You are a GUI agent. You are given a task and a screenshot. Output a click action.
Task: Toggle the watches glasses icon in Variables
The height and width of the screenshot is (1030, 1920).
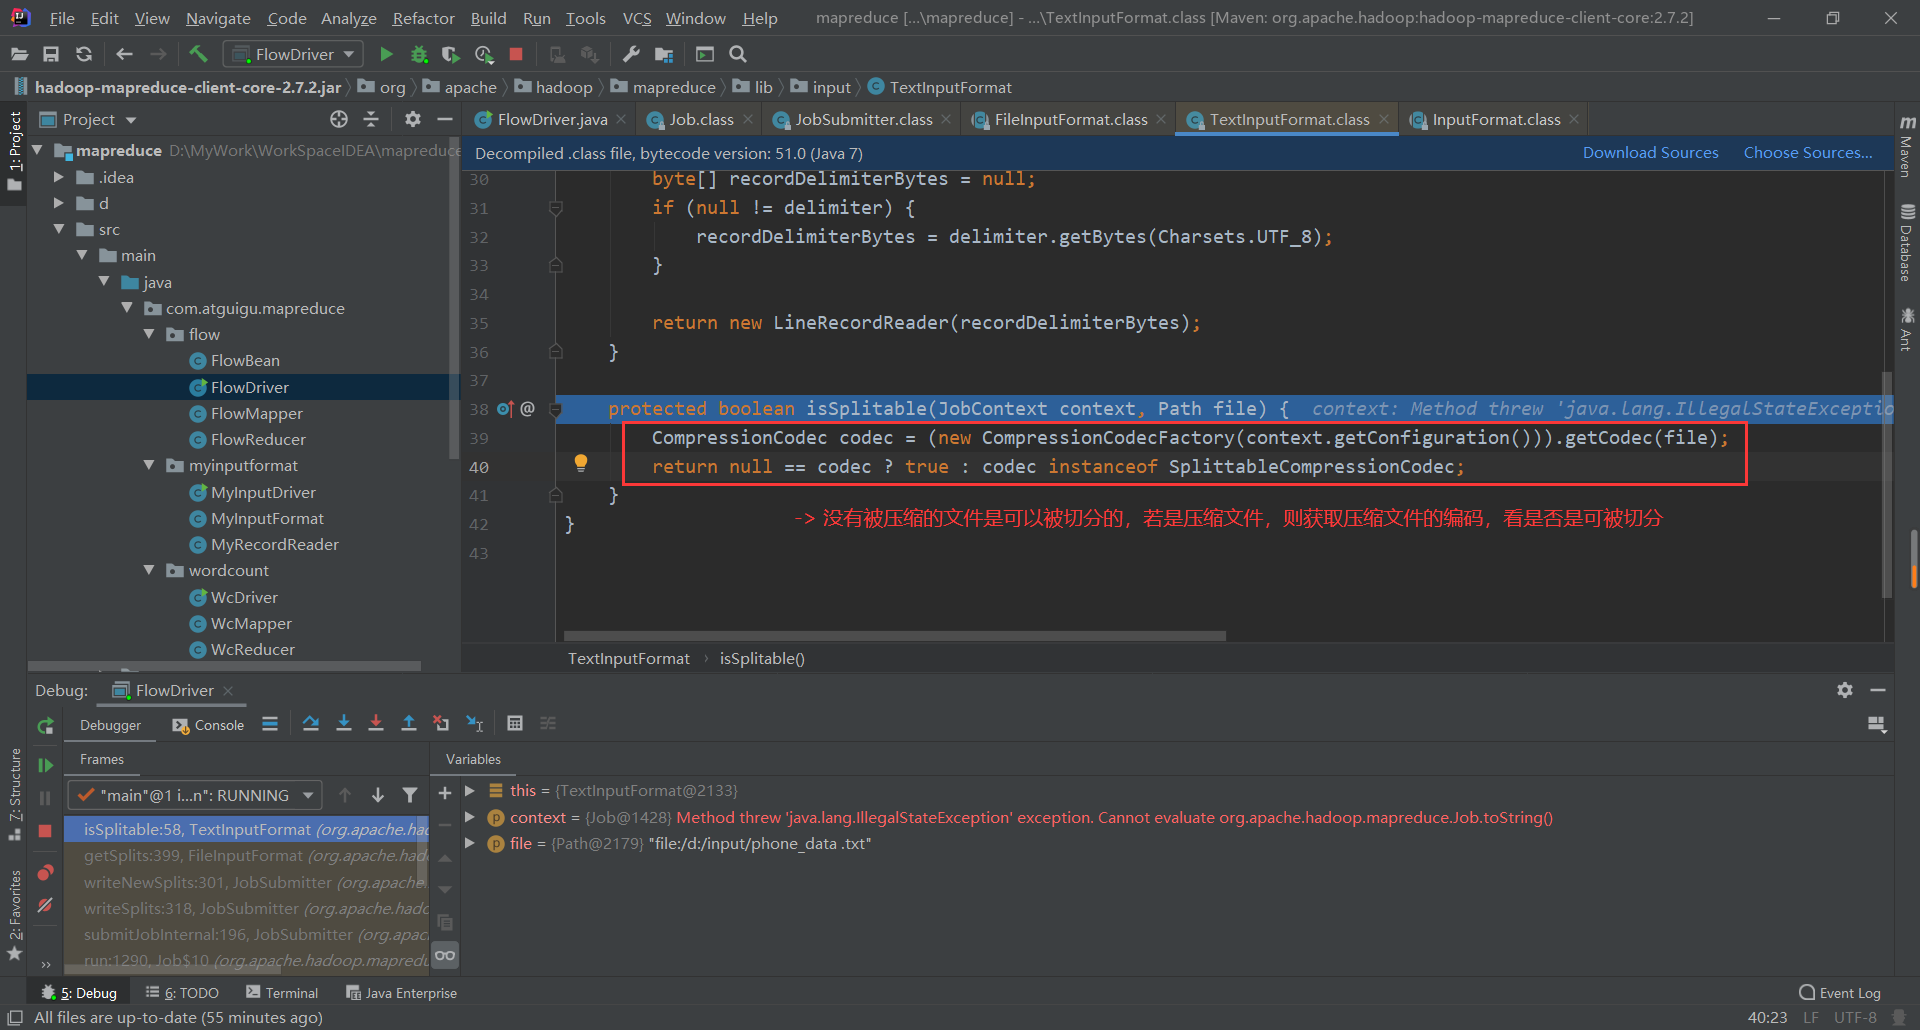[445, 955]
